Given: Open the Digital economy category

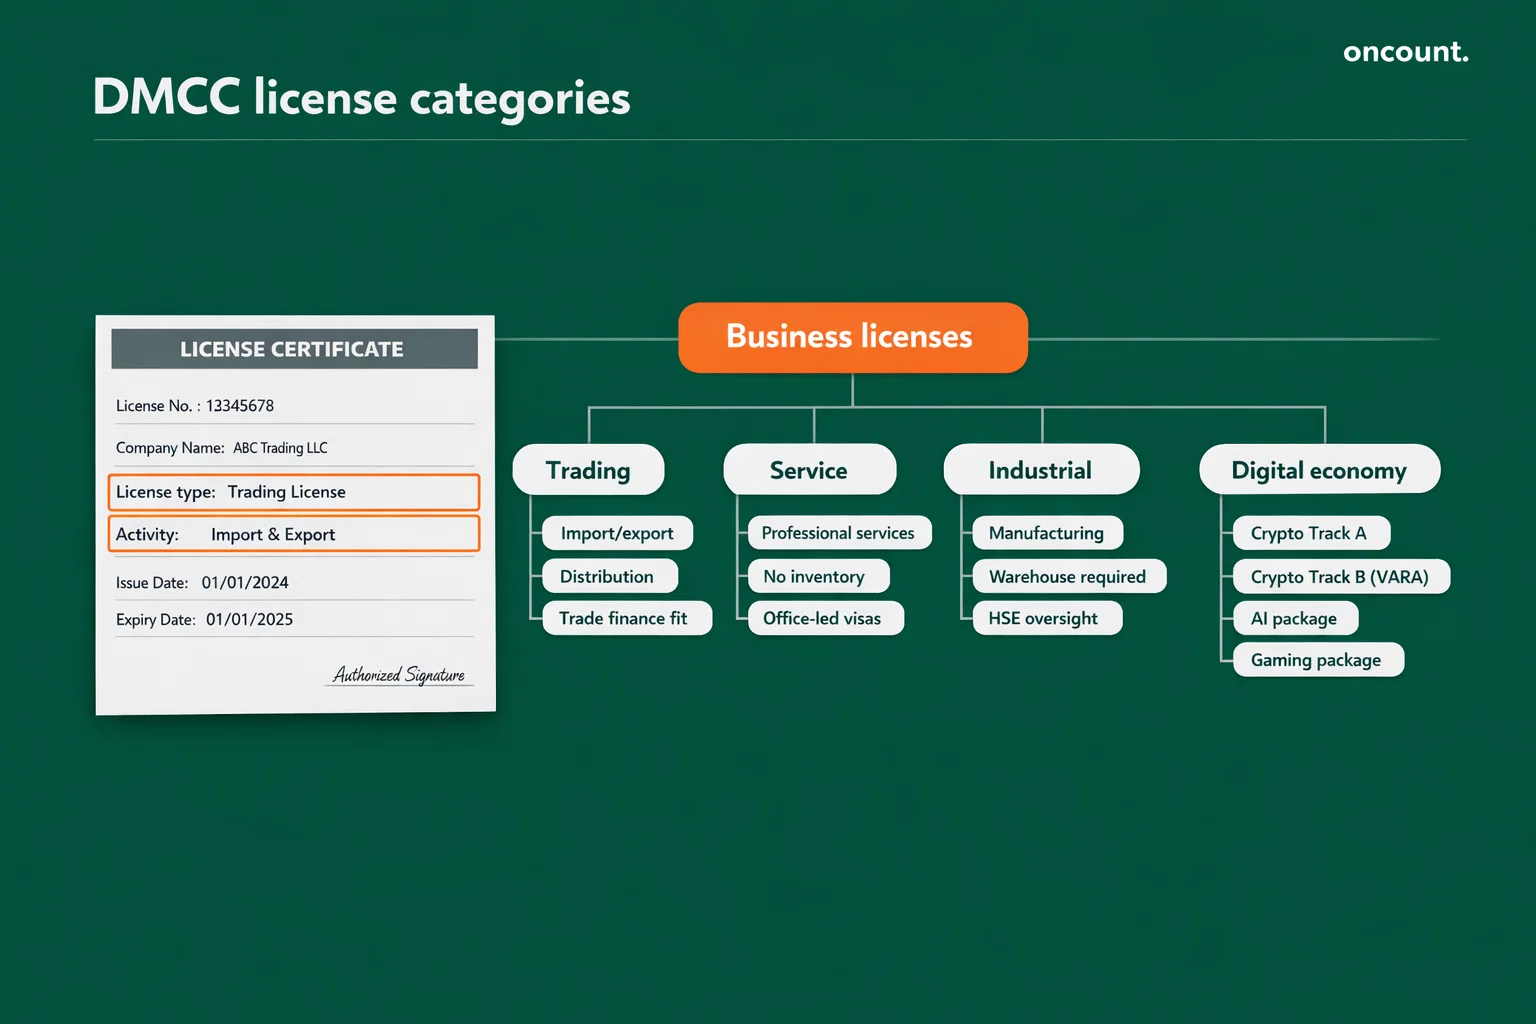Looking at the screenshot, I should (x=1319, y=469).
